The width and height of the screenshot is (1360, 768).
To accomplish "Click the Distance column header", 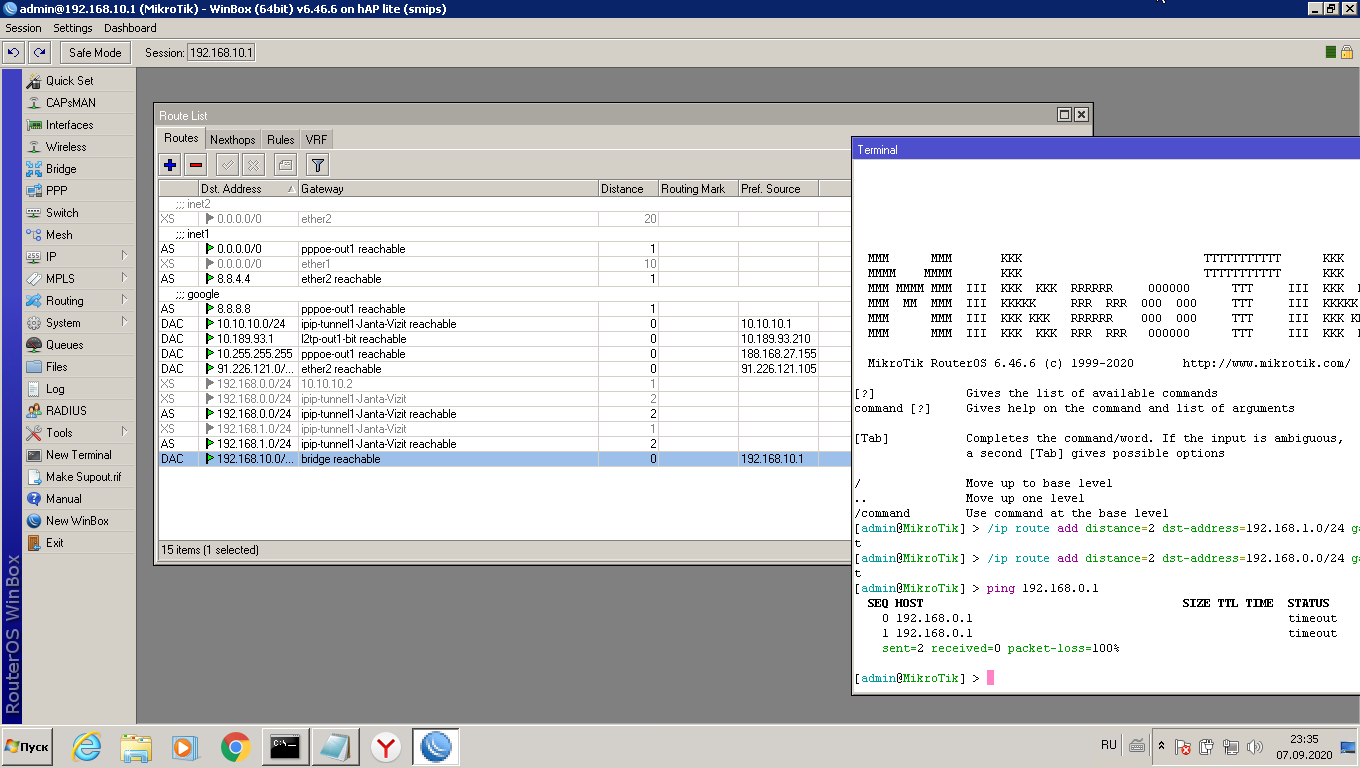I will (x=628, y=189).
